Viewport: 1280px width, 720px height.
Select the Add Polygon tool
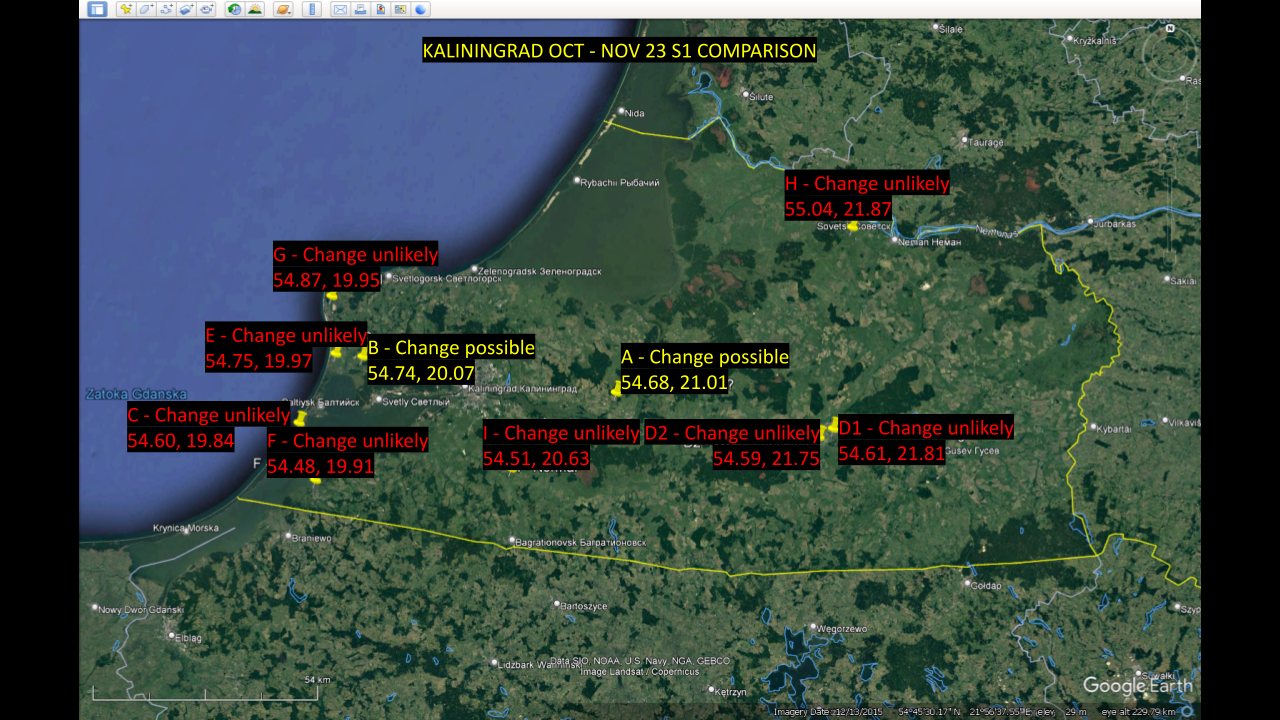coord(146,9)
